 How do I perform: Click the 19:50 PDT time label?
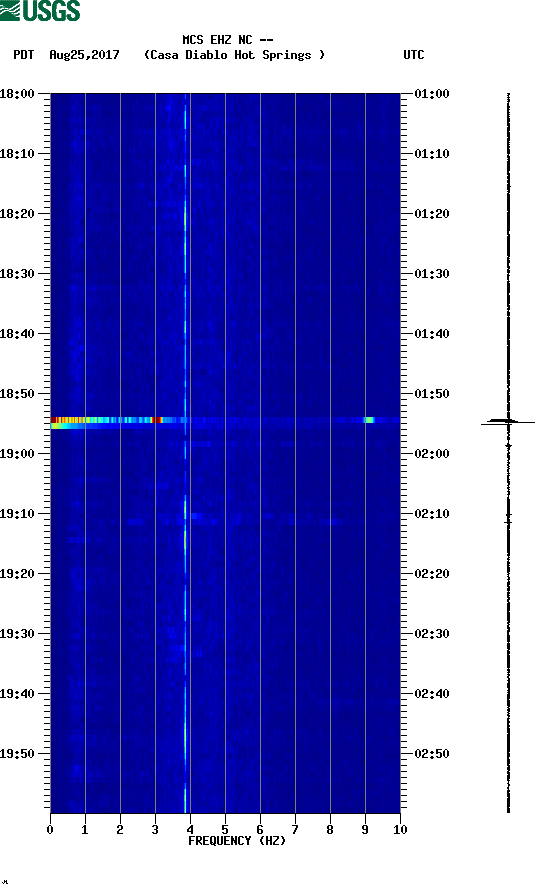pos(17,753)
